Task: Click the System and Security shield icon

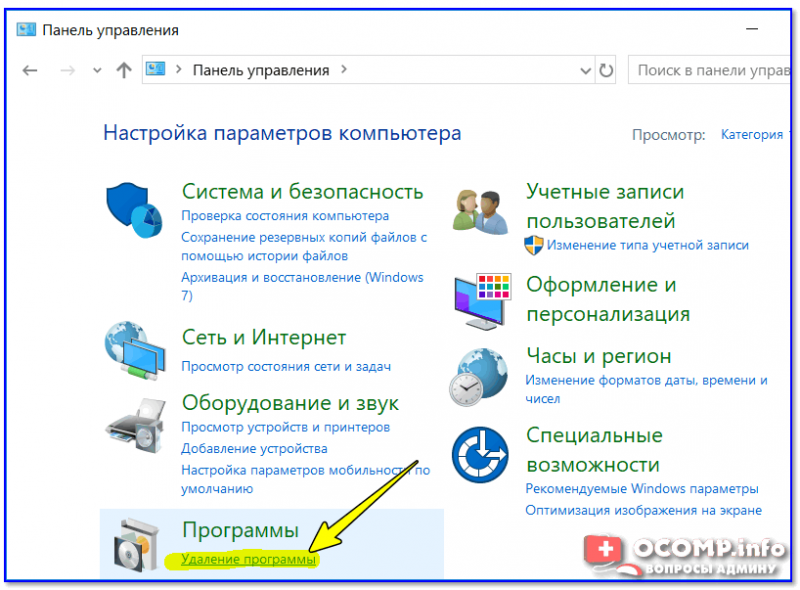Action: tap(134, 212)
